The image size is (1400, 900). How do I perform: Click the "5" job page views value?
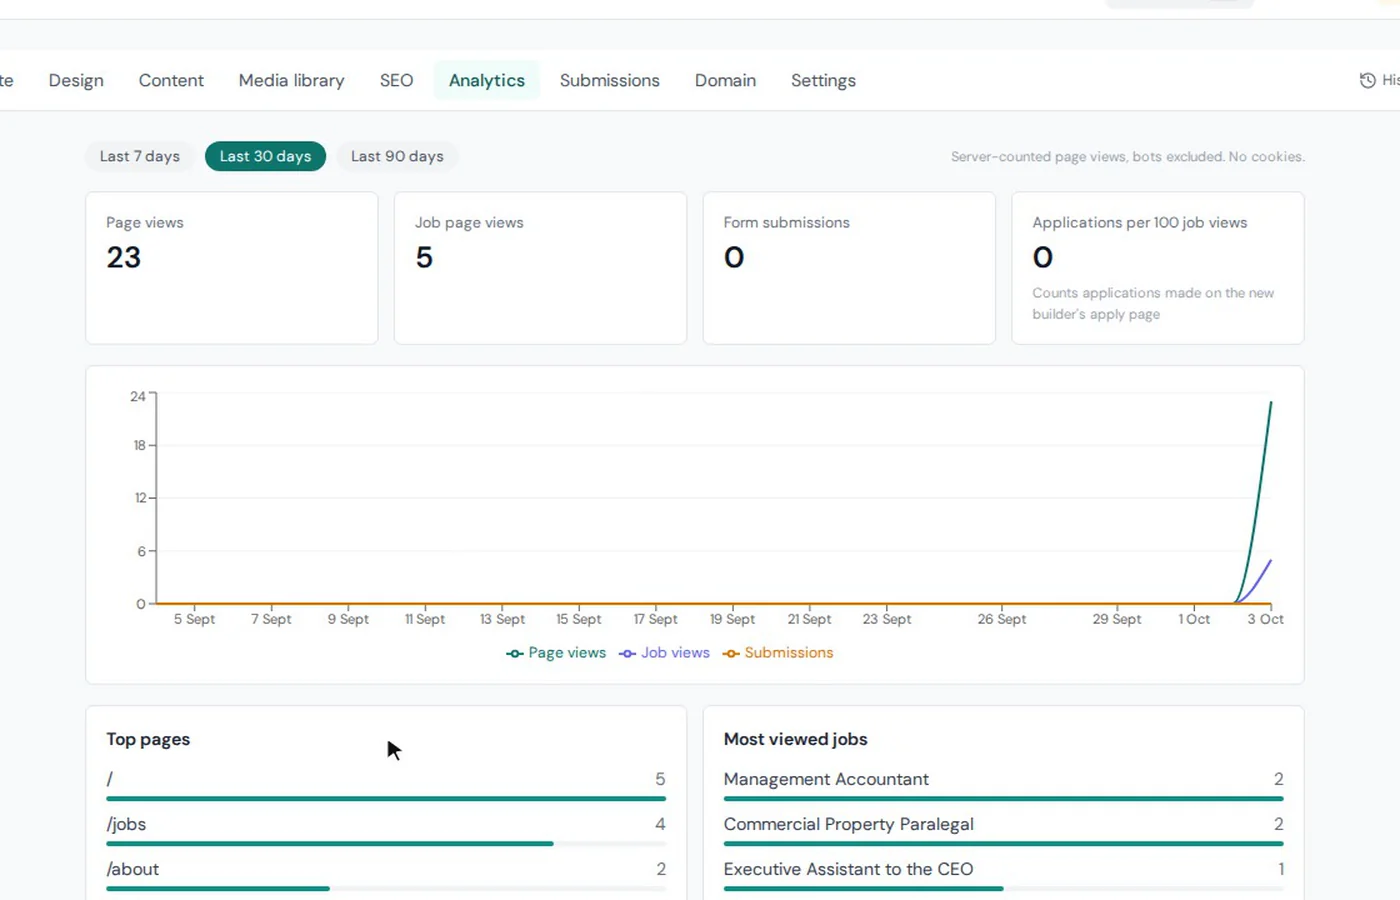(x=424, y=258)
